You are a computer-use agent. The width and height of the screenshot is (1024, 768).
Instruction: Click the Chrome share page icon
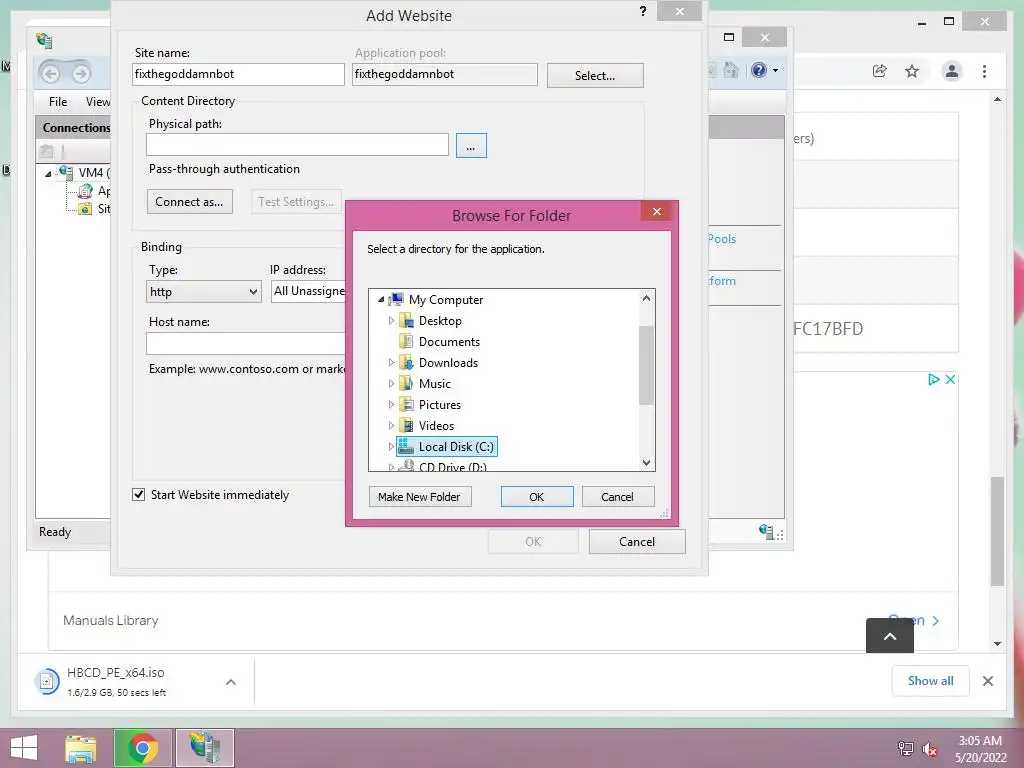(880, 71)
